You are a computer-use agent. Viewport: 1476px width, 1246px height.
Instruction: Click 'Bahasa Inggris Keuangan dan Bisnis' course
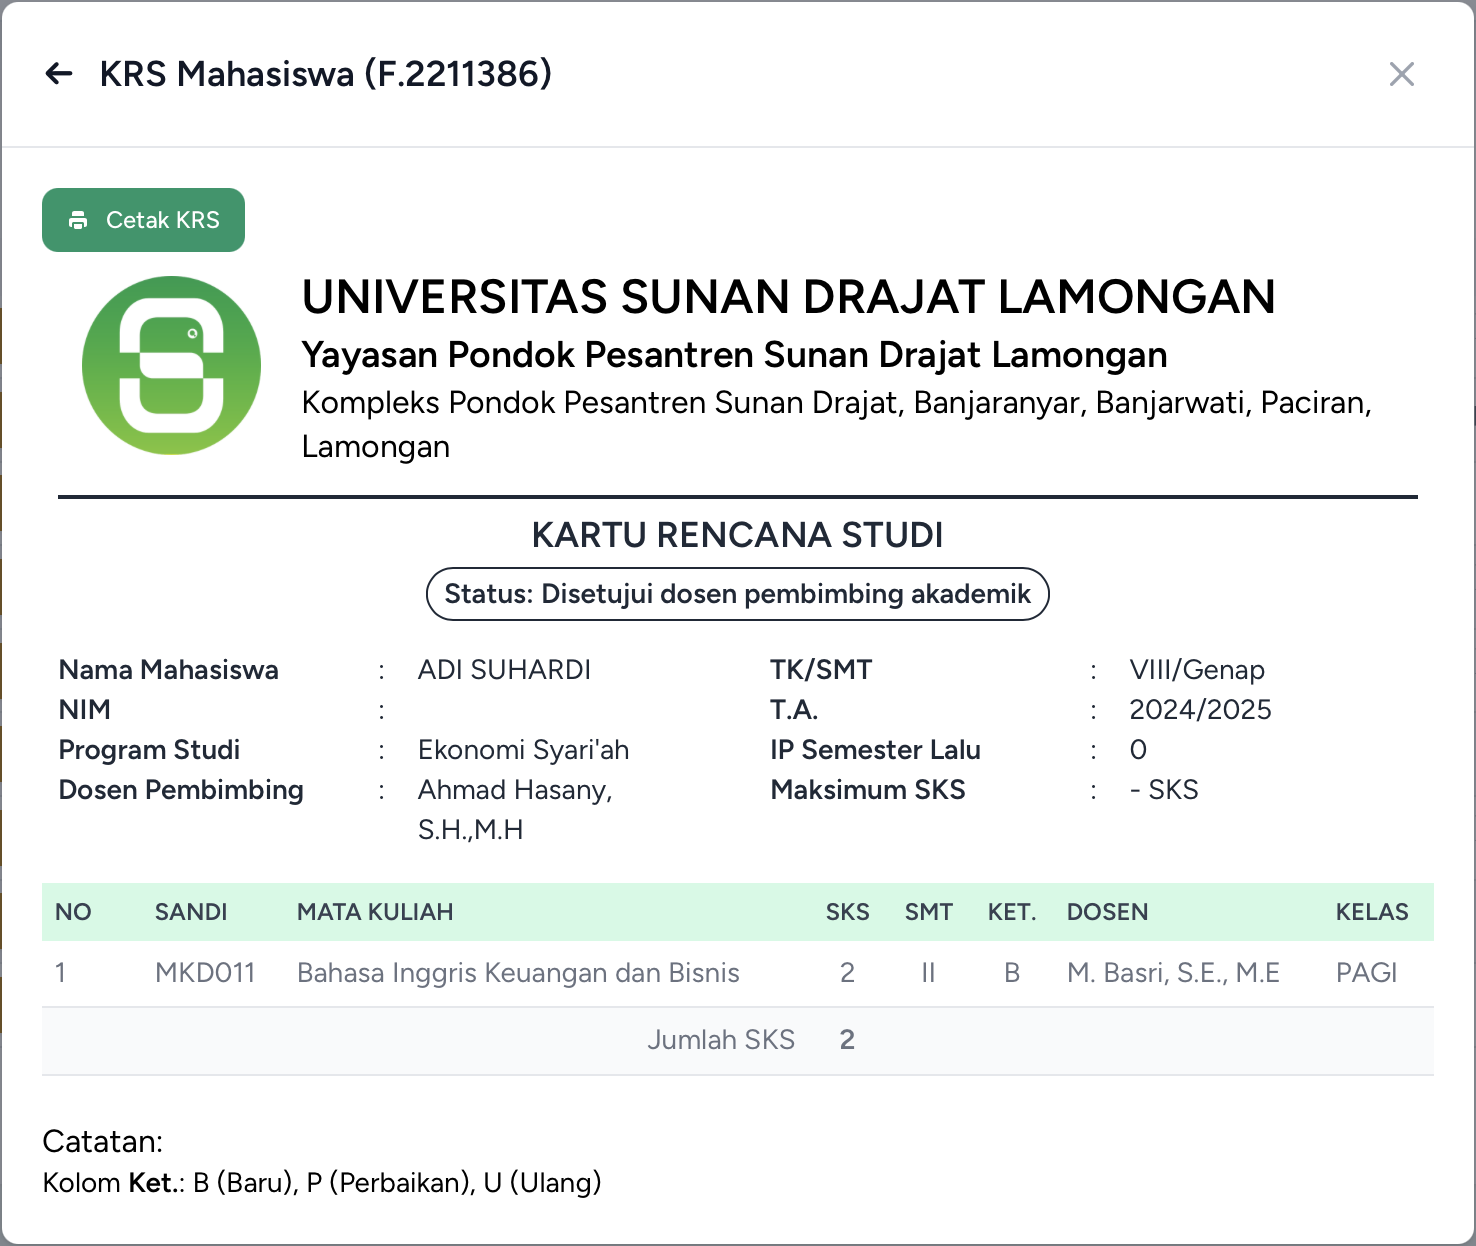tap(518, 973)
